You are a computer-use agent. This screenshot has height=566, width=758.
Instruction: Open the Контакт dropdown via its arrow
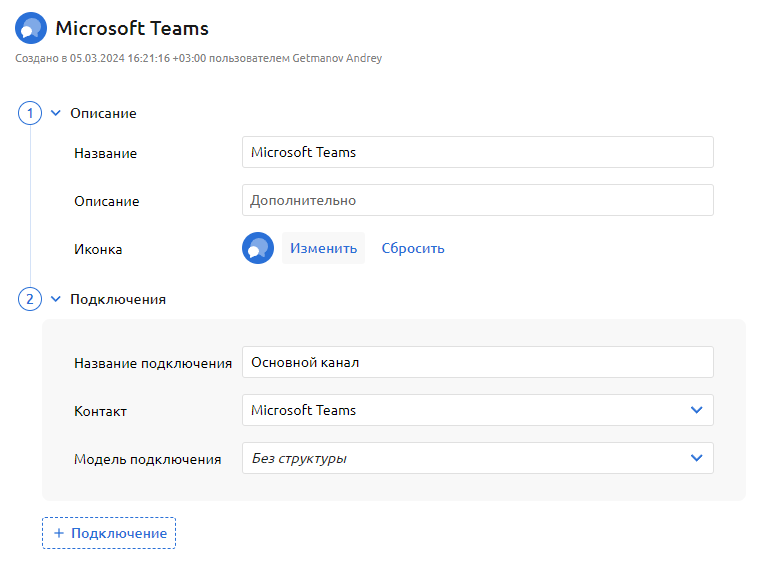(697, 410)
